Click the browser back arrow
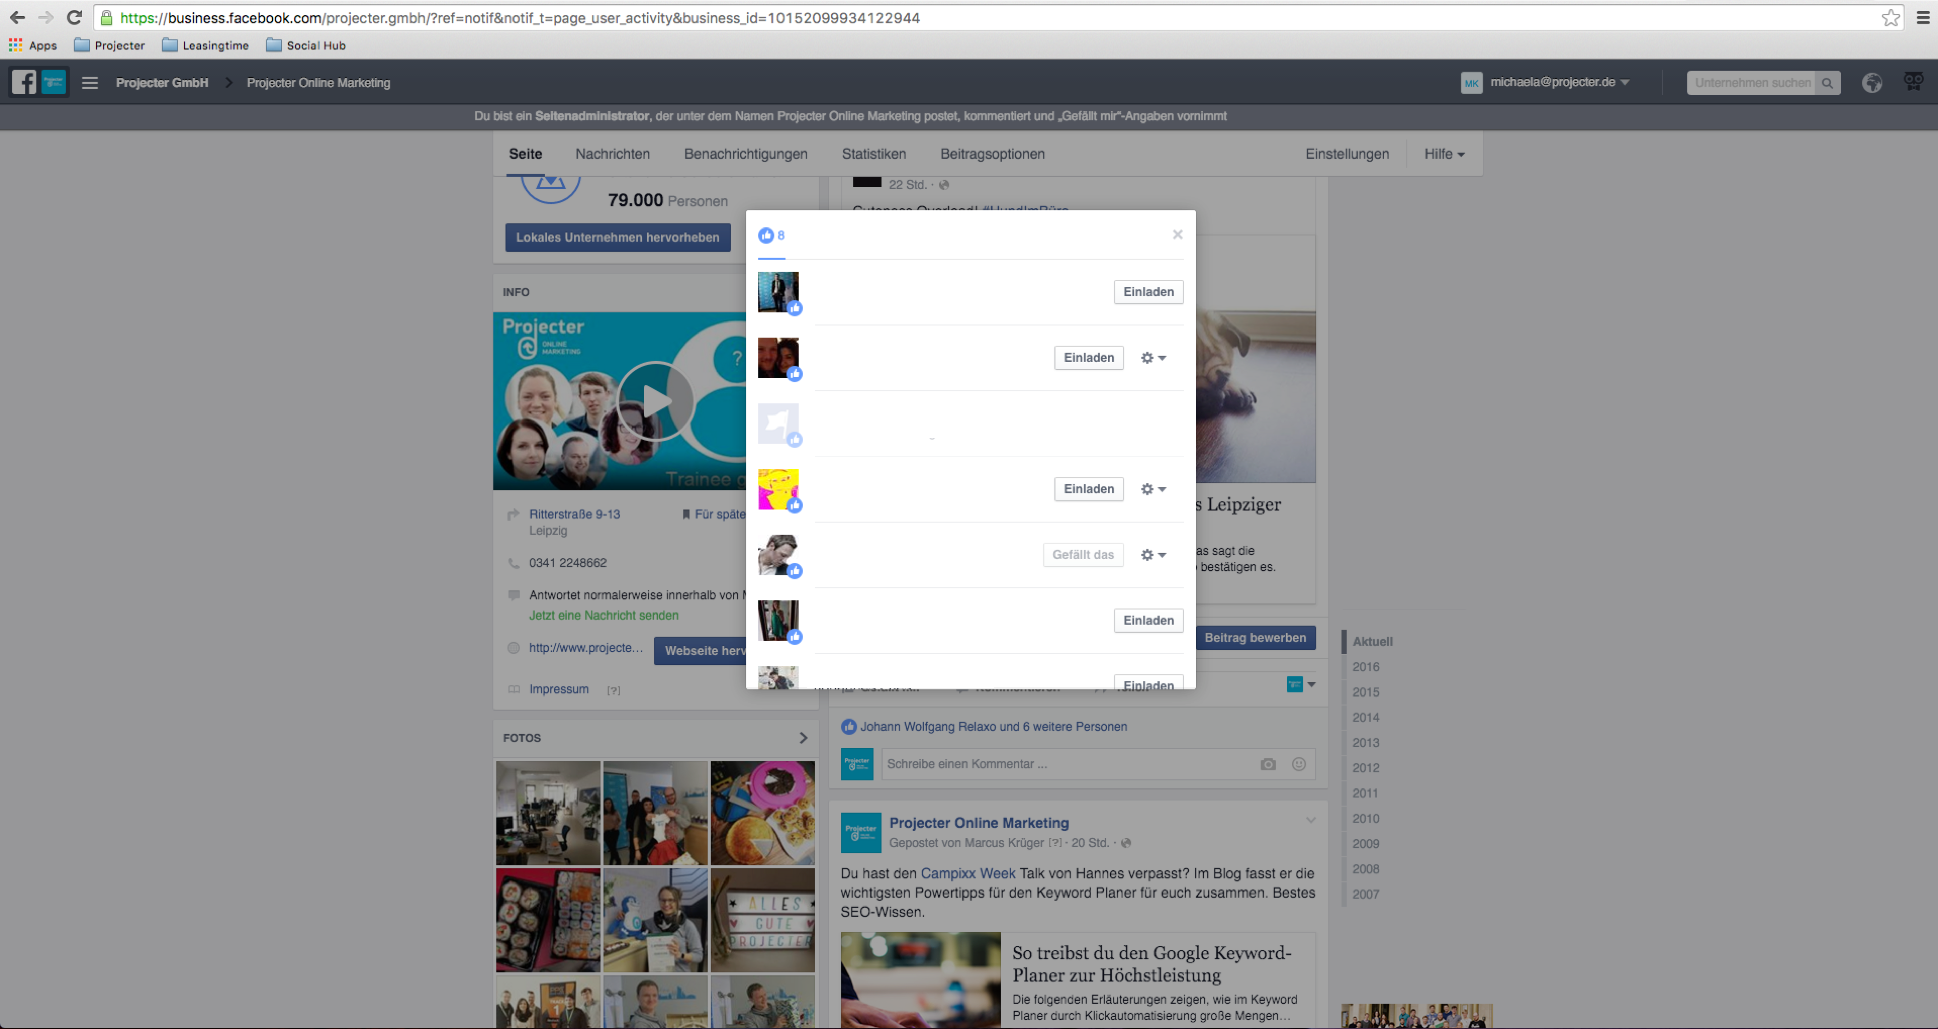1938x1029 pixels. [x=17, y=17]
